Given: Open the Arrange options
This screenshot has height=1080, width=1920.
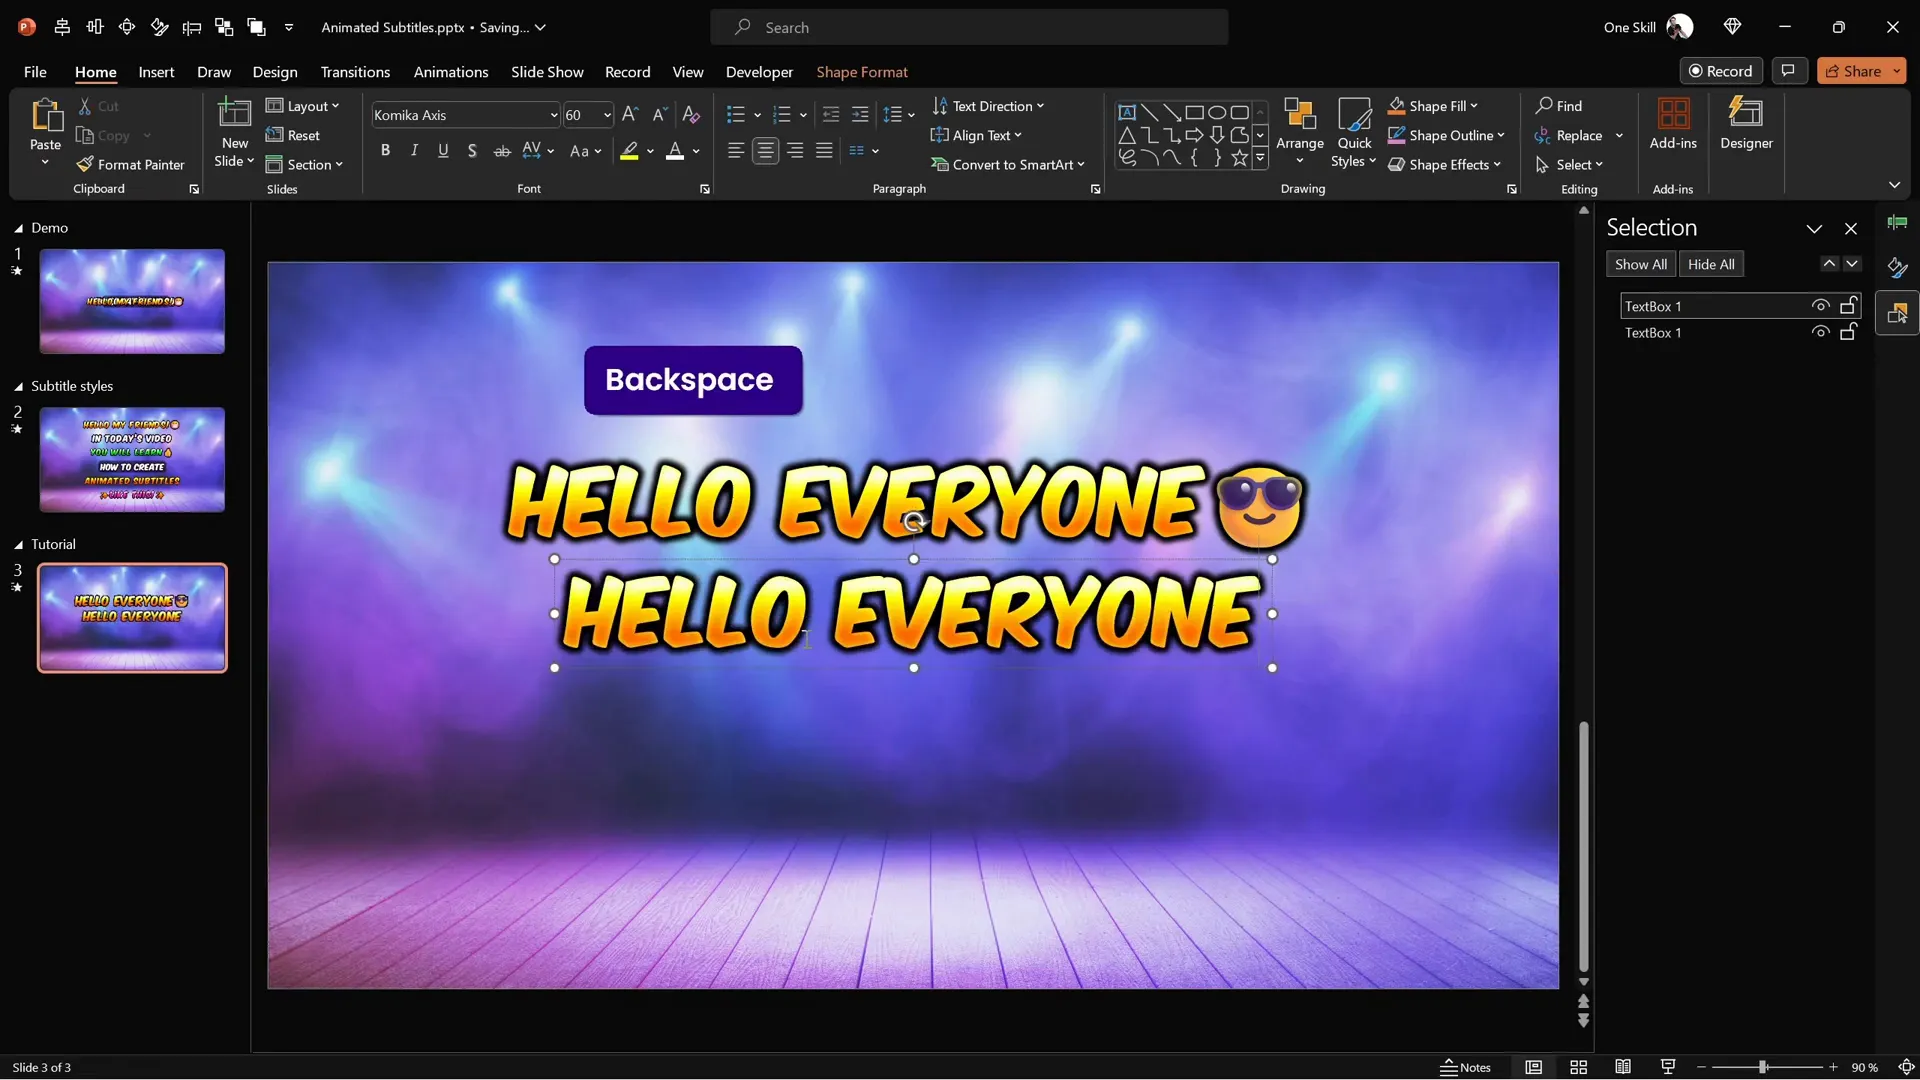Looking at the screenshot, I should tap(1299, 130).
